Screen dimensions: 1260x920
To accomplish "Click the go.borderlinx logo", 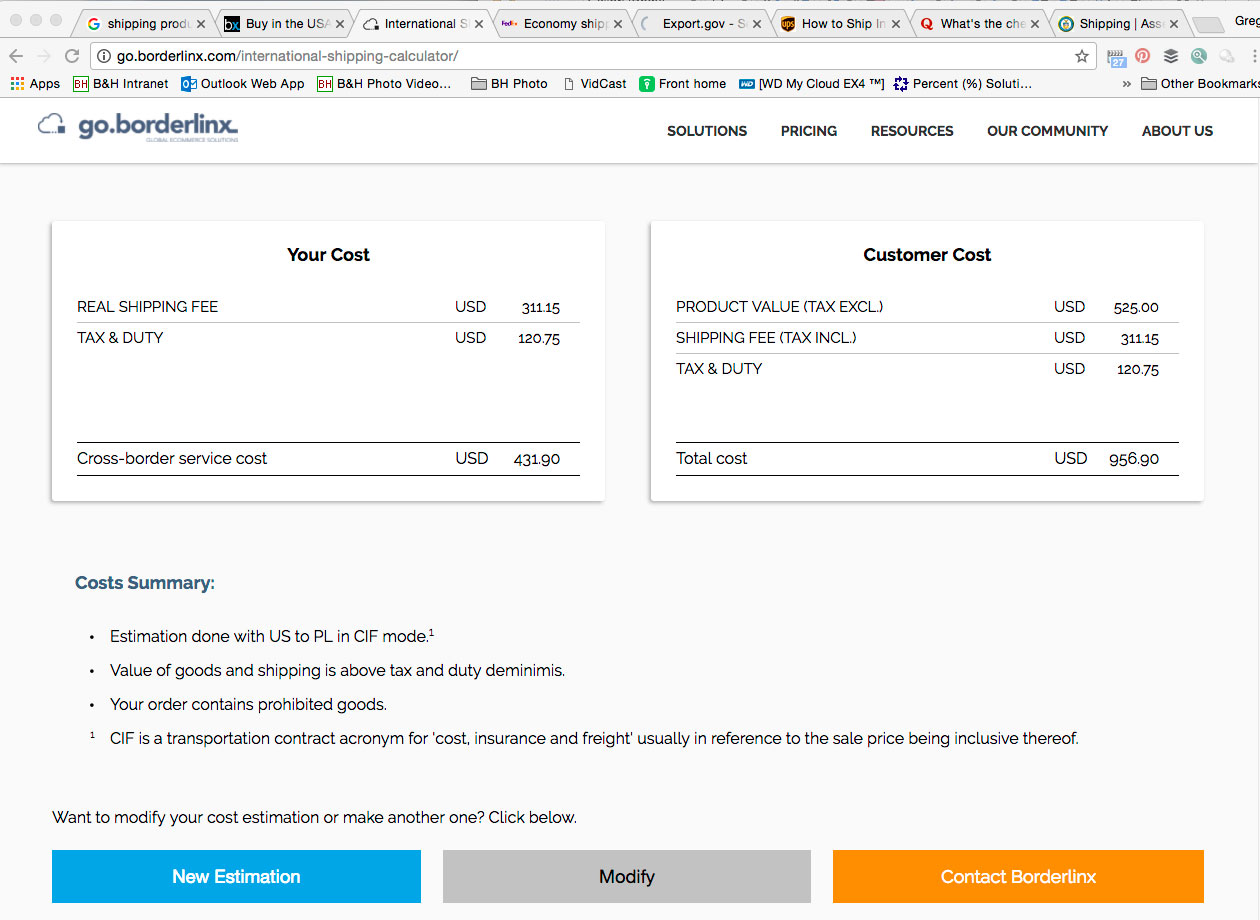I will [x=138, y=127].
